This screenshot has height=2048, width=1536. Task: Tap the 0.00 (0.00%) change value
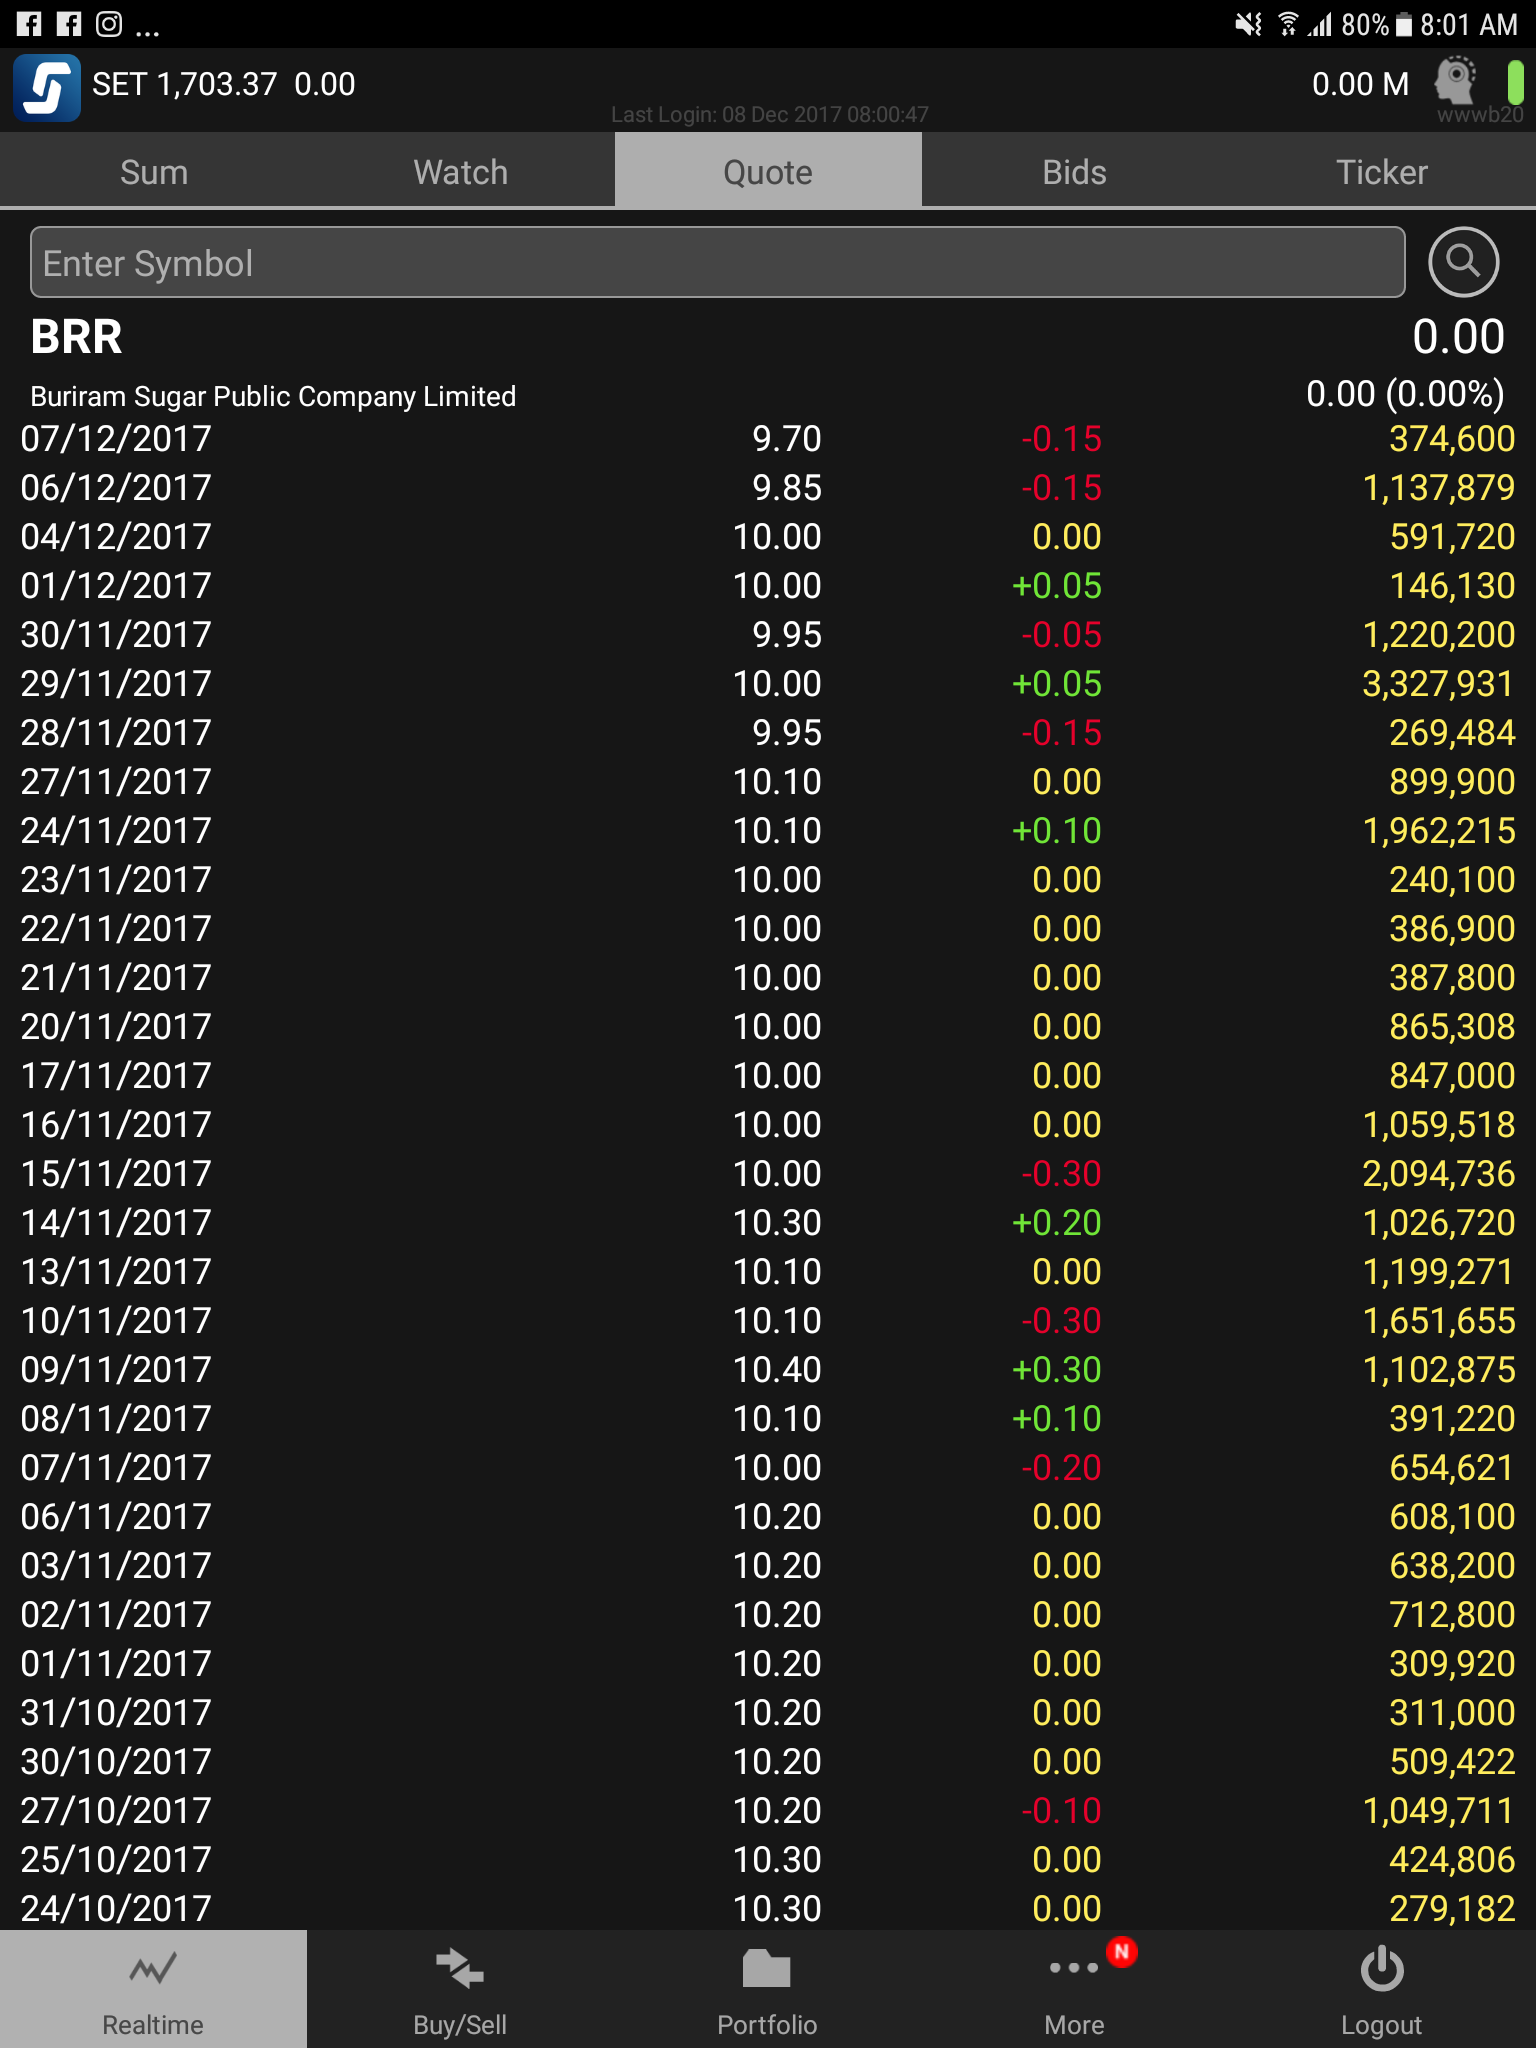coord(1405,394)
